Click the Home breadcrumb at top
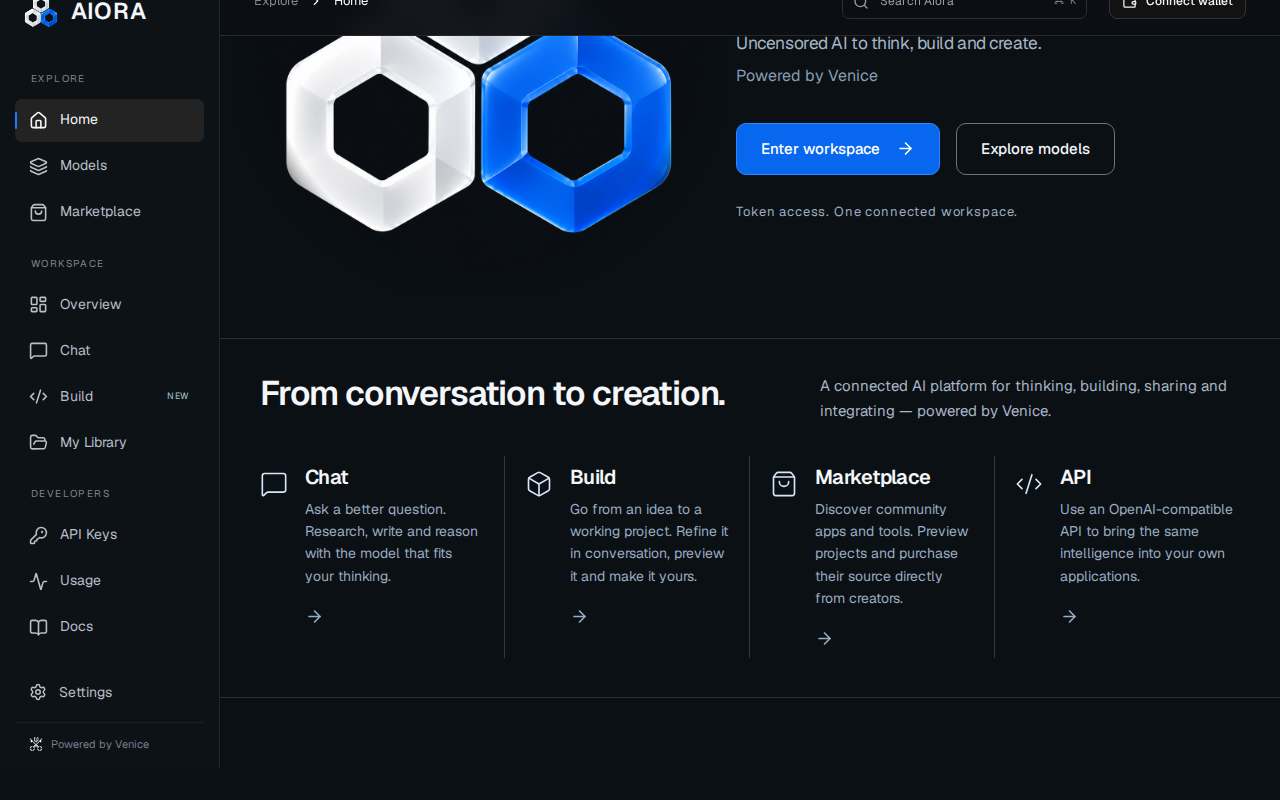Image resolution: width=1280 pixels, height=800 pixels. pyautogui.click(x=351, y=3)
